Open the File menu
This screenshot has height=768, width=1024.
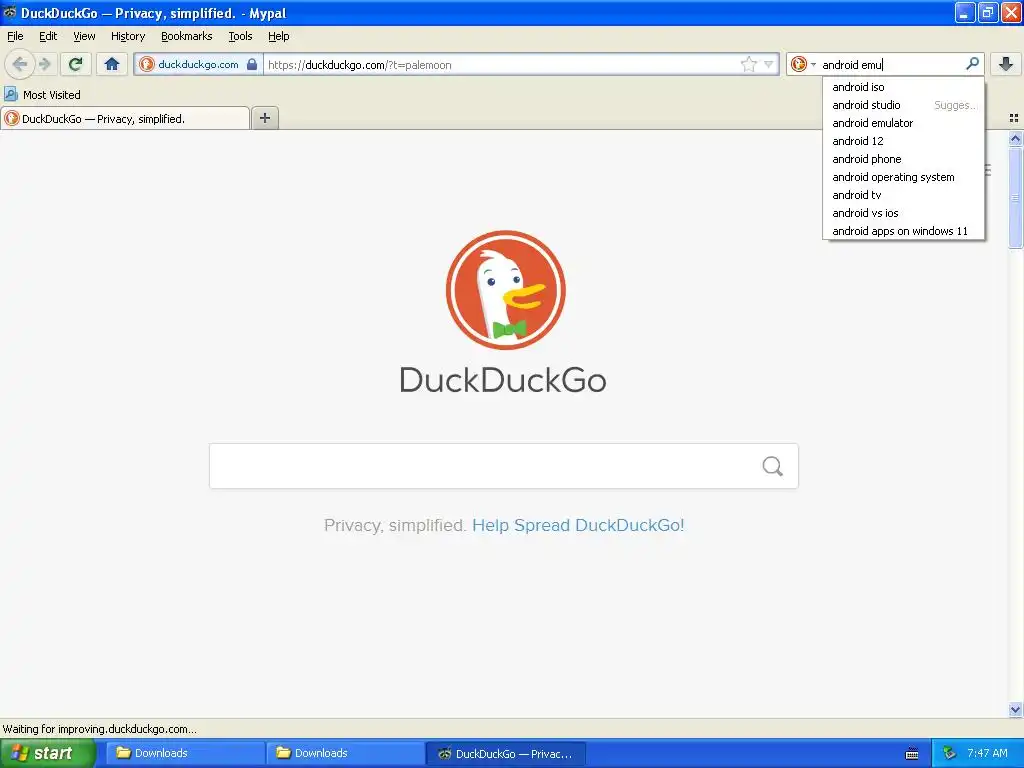coord(15,36)
